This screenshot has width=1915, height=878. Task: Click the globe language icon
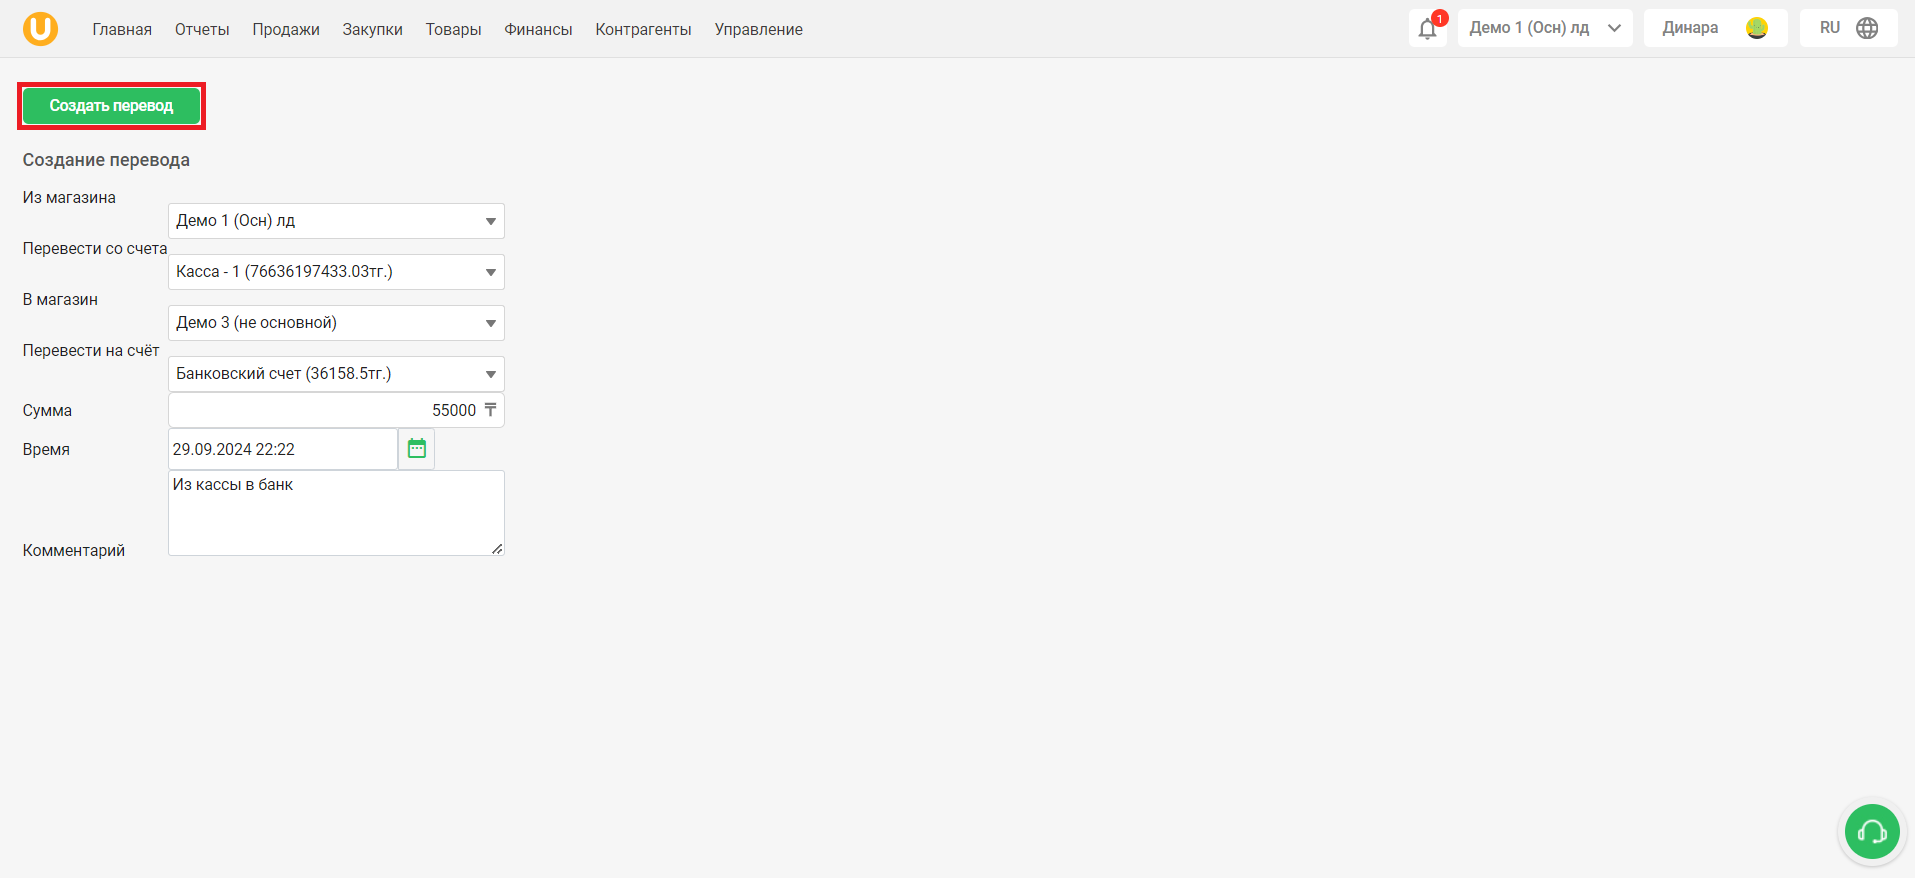point(1867,28)
